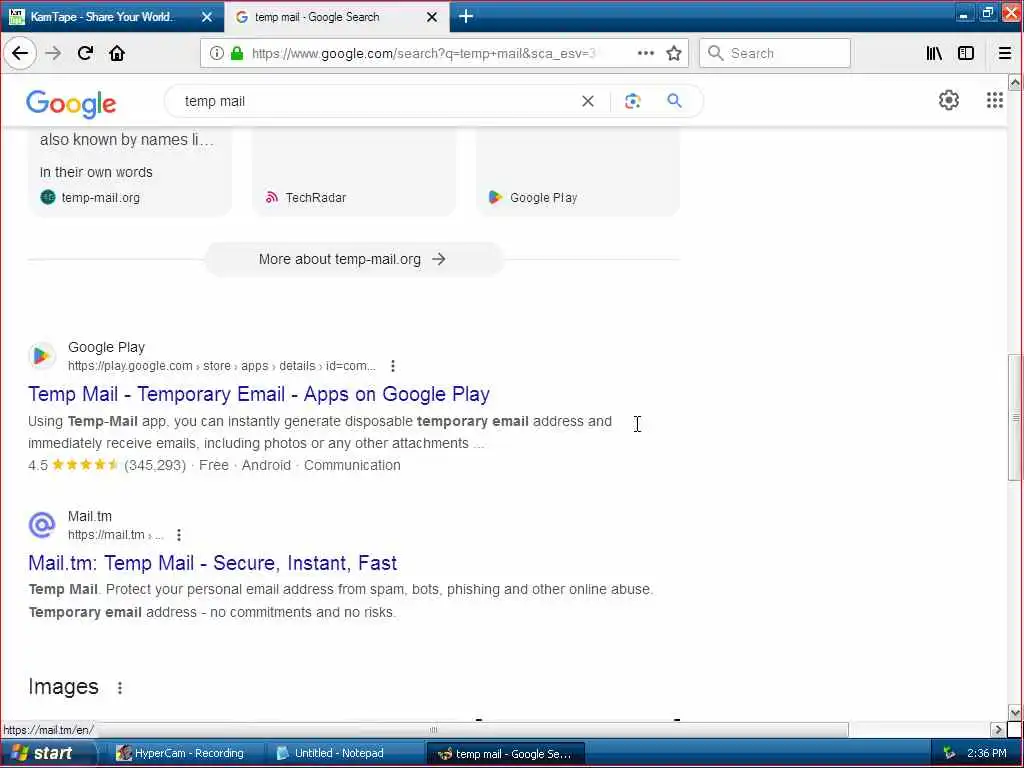The width and height of the screenshot is (1024, 768).
Task: Focus the Firefox Search field
Action: [775, 54]
